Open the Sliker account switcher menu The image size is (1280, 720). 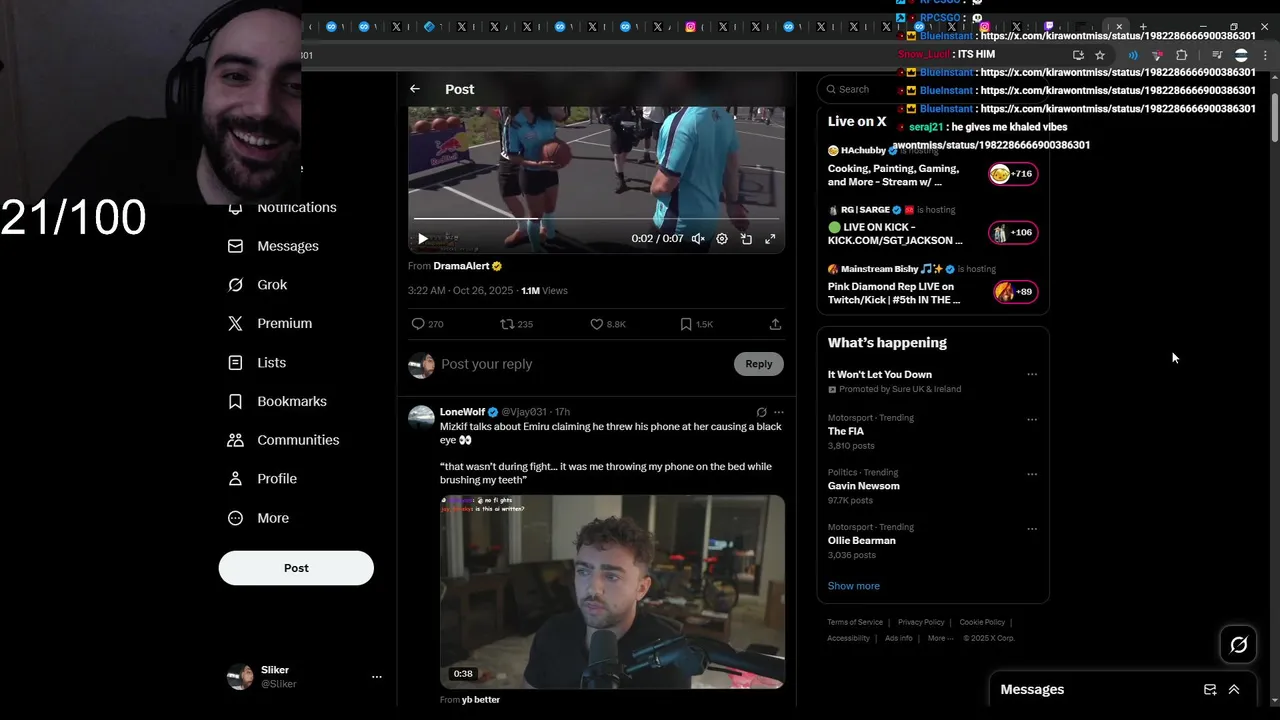304,677
